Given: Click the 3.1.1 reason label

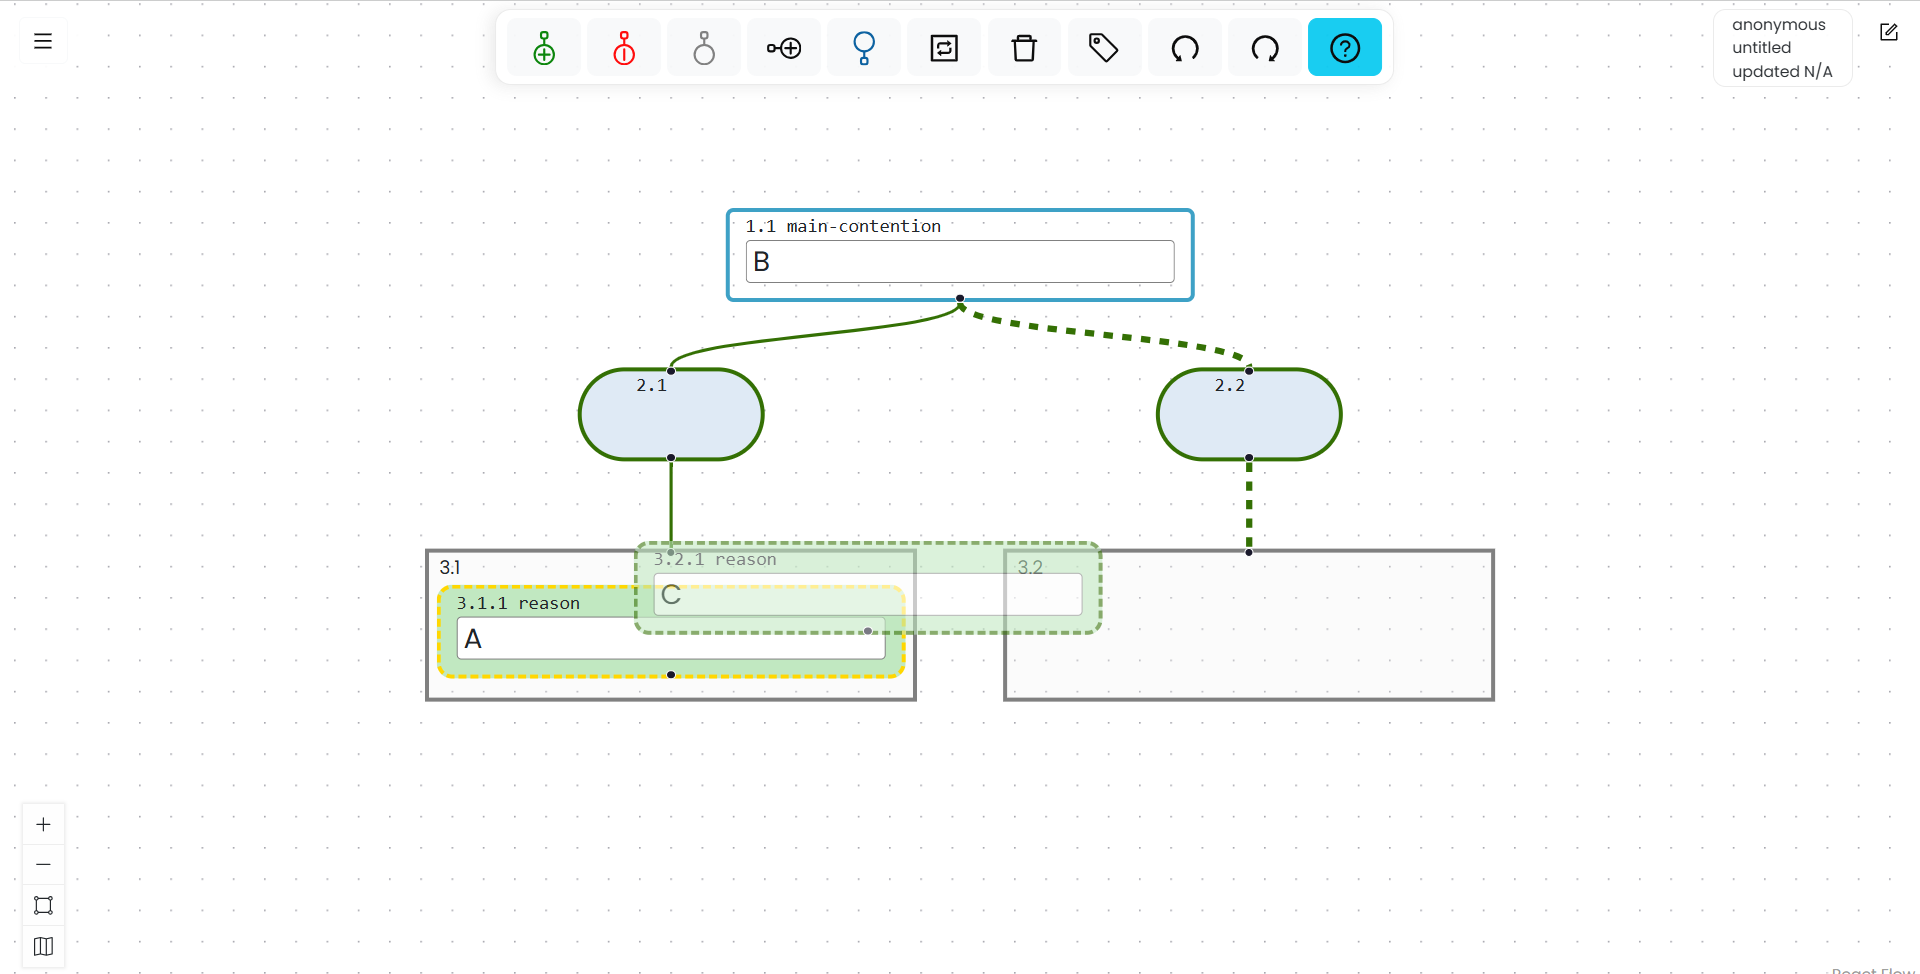Looking at the screenshot, I should 518,603.
